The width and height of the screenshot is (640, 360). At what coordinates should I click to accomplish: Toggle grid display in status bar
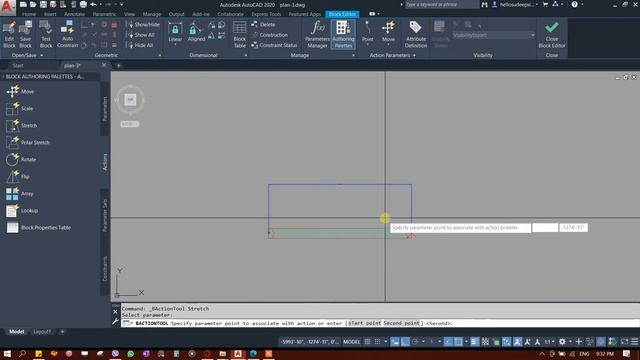pos(367,342)
